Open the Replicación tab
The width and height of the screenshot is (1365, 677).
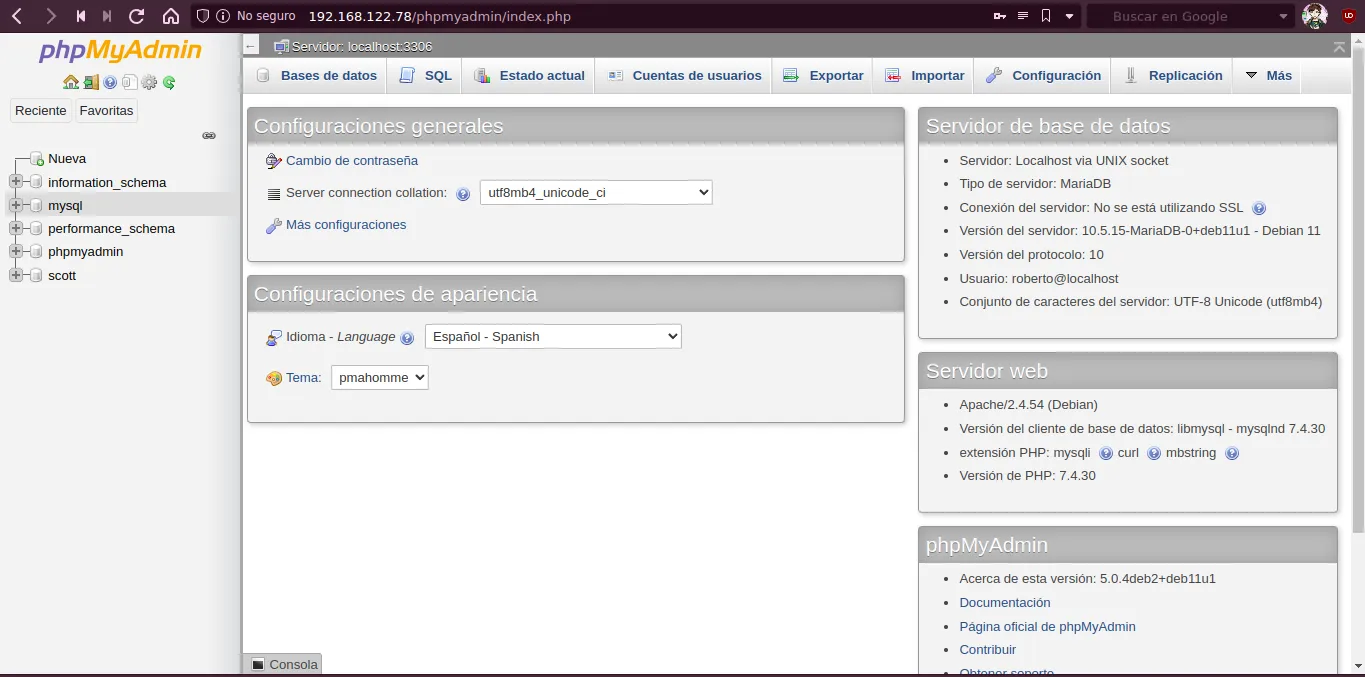click(1172, 75)
